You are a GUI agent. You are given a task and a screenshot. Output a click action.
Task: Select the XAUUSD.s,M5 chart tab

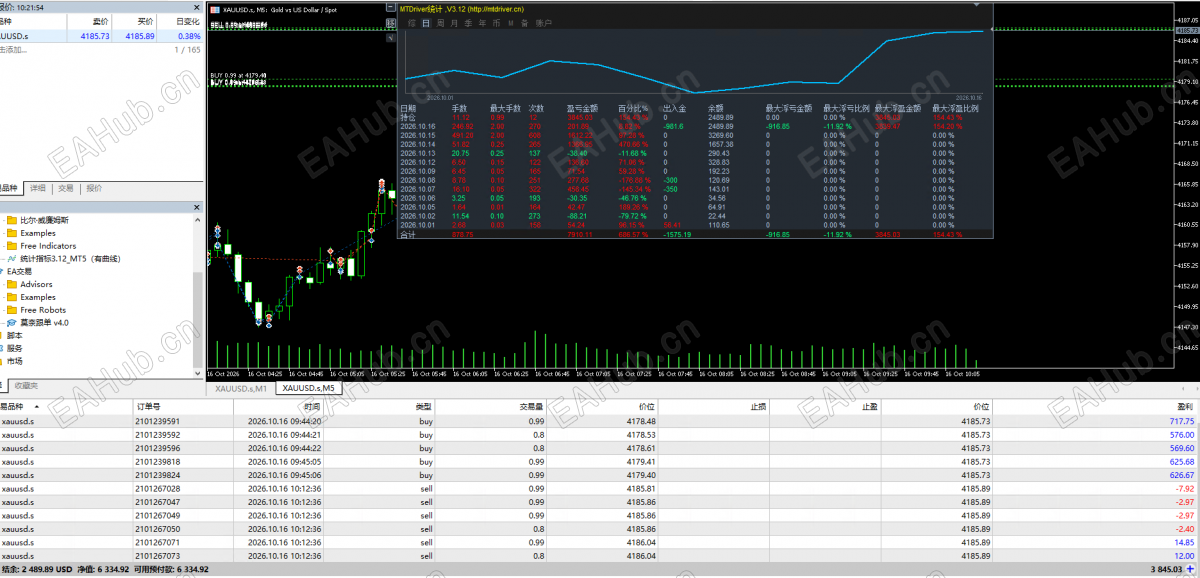pyautogui.click(x=308, y=388)
